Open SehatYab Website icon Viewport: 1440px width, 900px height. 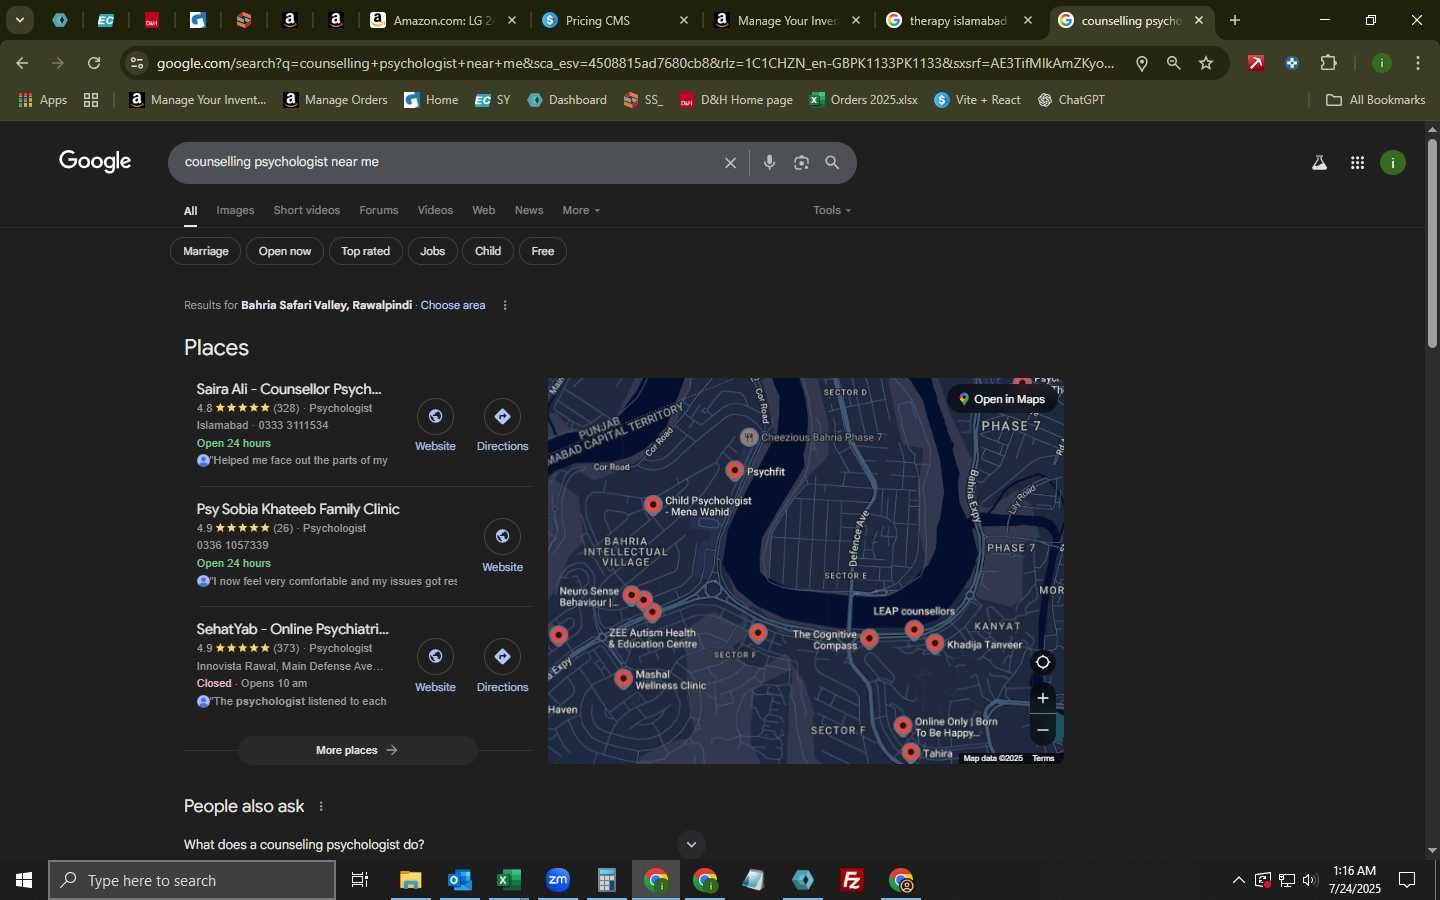tap(435, 657)
